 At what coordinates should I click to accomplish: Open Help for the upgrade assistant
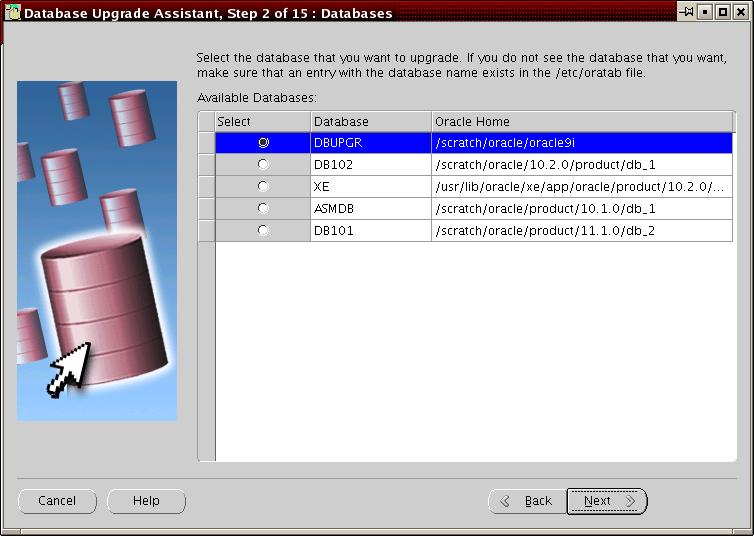[x=146, y=501]
